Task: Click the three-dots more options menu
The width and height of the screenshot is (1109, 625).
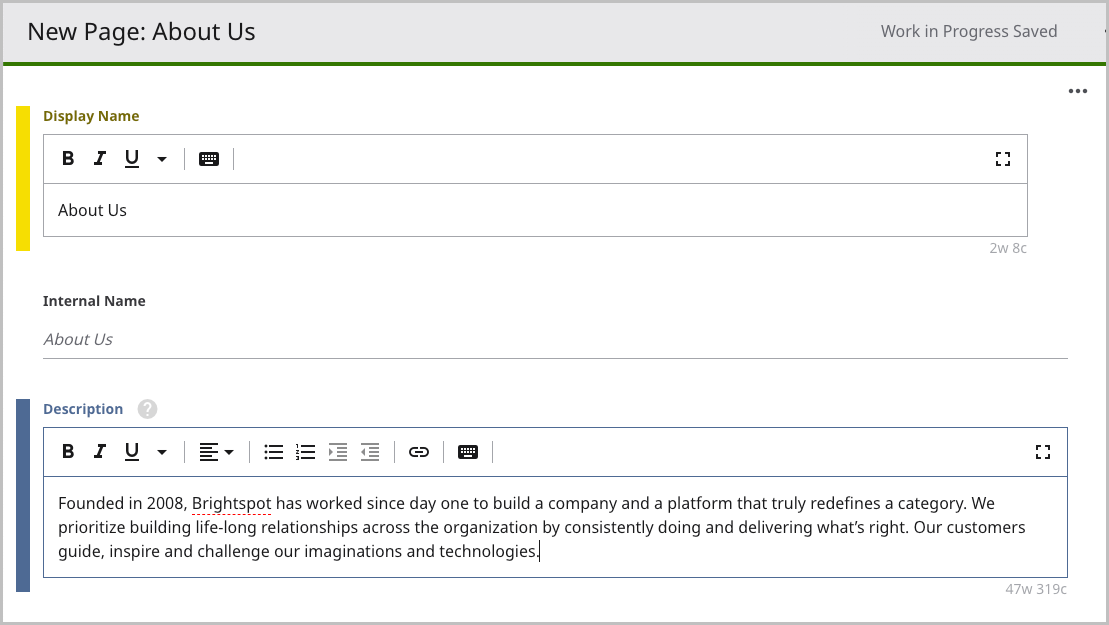Action: tap(1078, 91)
